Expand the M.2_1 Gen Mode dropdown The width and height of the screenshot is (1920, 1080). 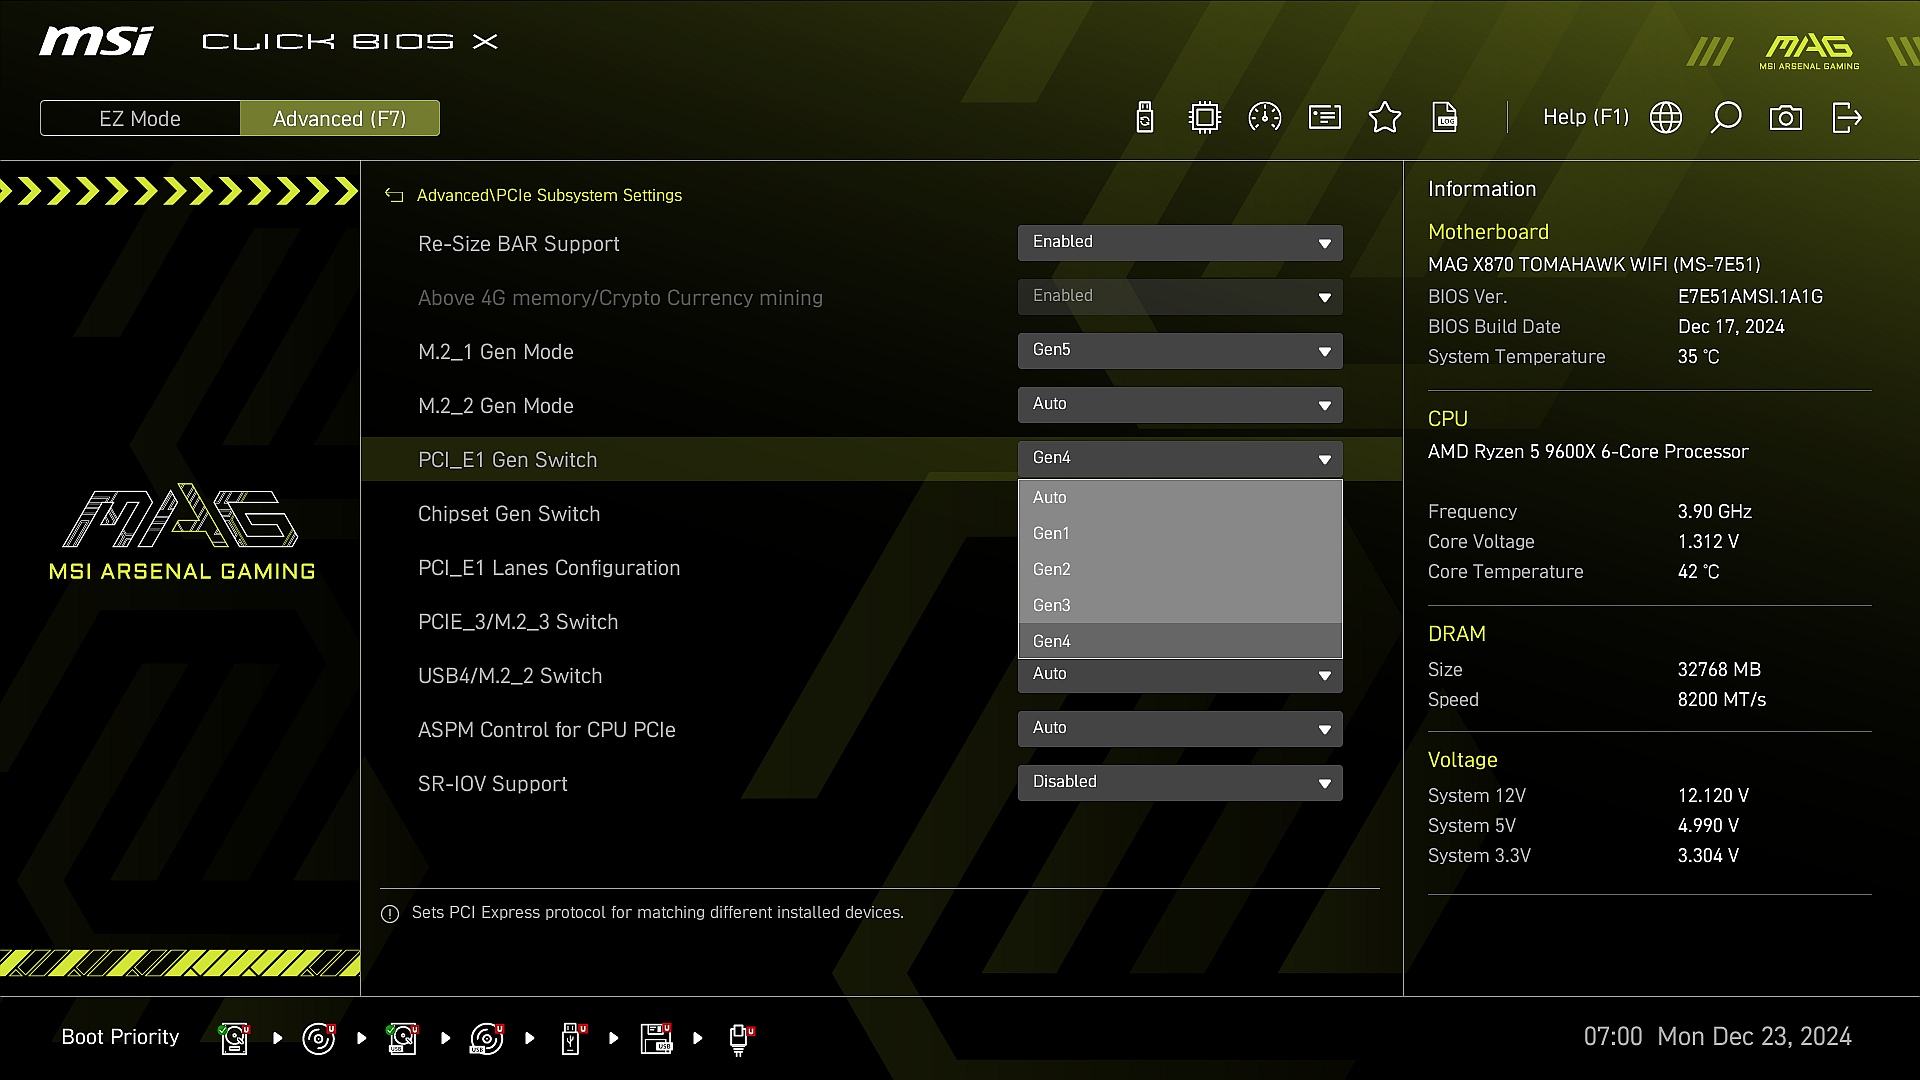[x=1180, y=351]
